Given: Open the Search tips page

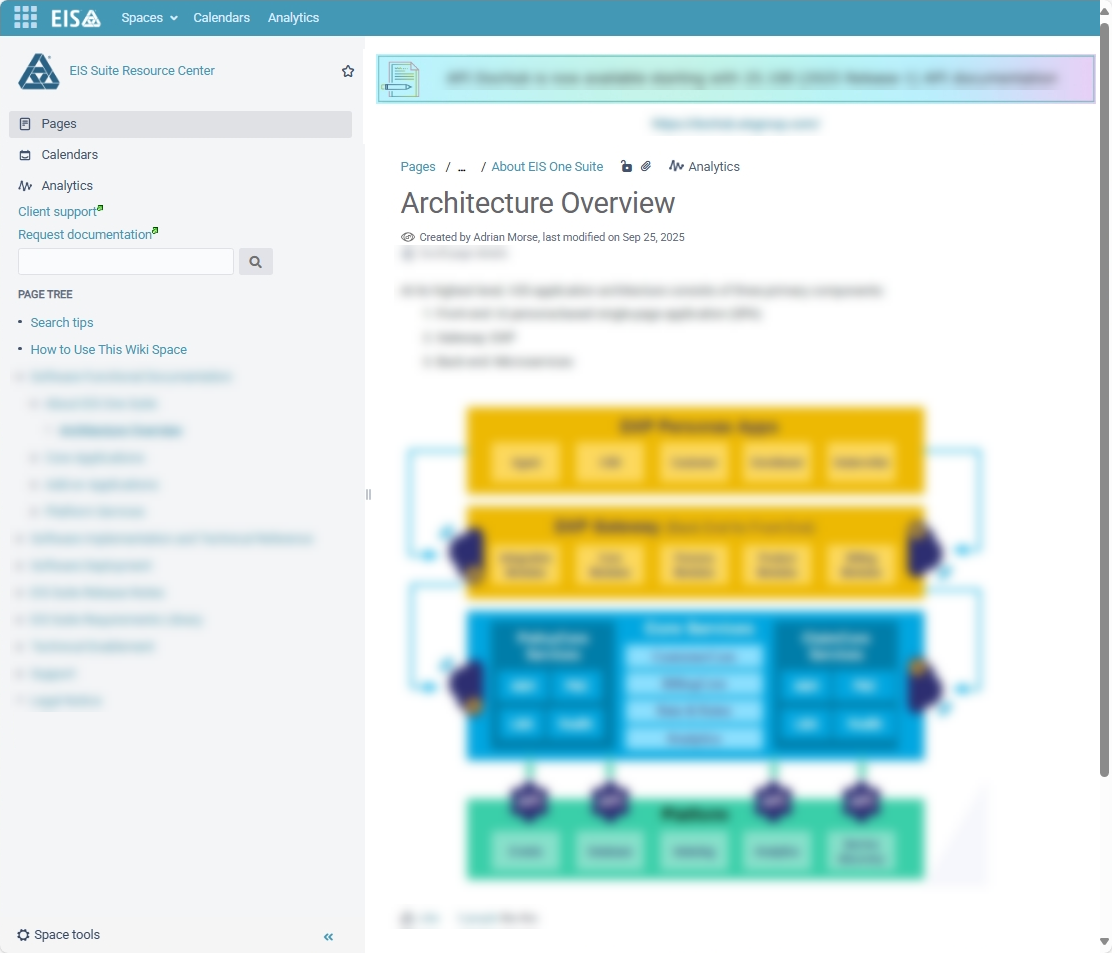Looking at the screenshot, I should coord(62,323).
